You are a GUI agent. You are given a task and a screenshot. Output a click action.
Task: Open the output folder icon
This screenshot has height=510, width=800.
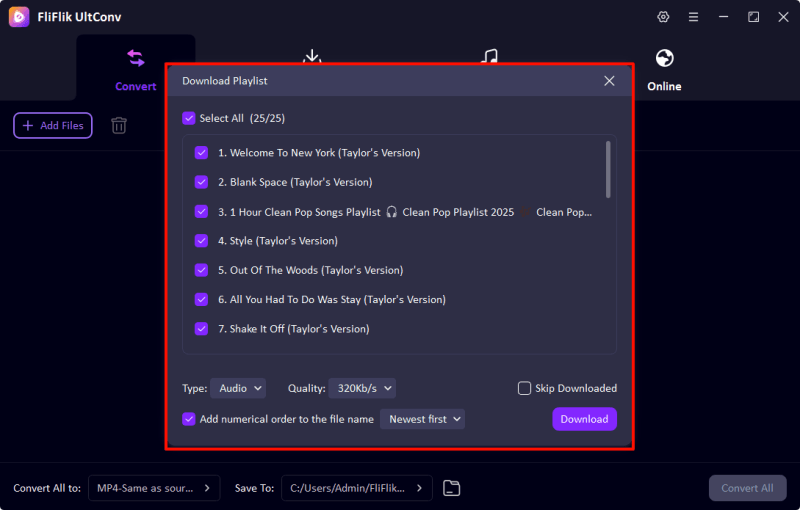pyautogui.click(x=452, y=488)
